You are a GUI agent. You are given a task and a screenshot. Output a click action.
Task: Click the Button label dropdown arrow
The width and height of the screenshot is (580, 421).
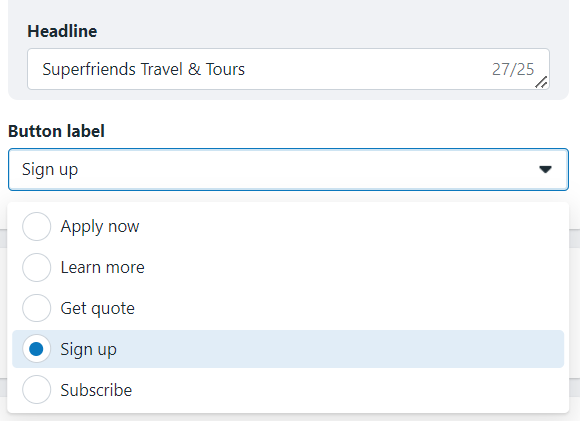point(545,169)
